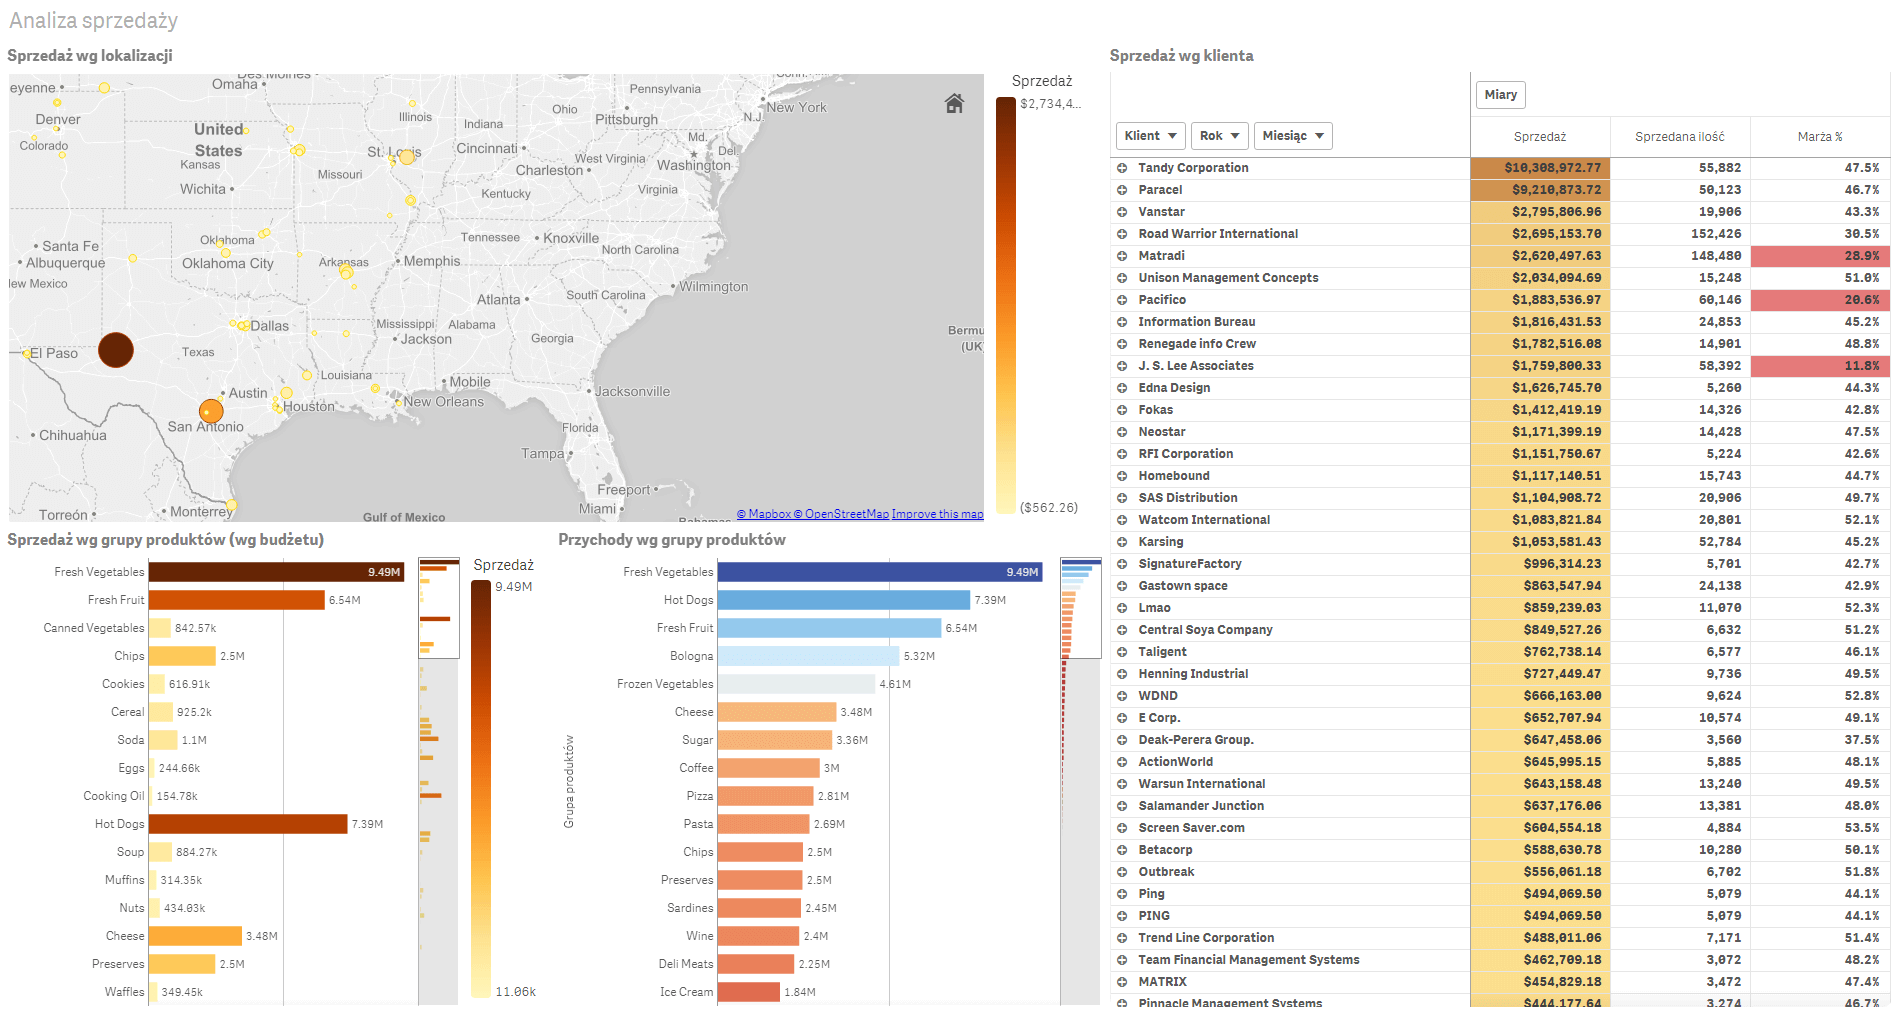Open the Rok dimension dropdown
The height and width of the screenshot is (1020, 1902).
[1219, 136]
